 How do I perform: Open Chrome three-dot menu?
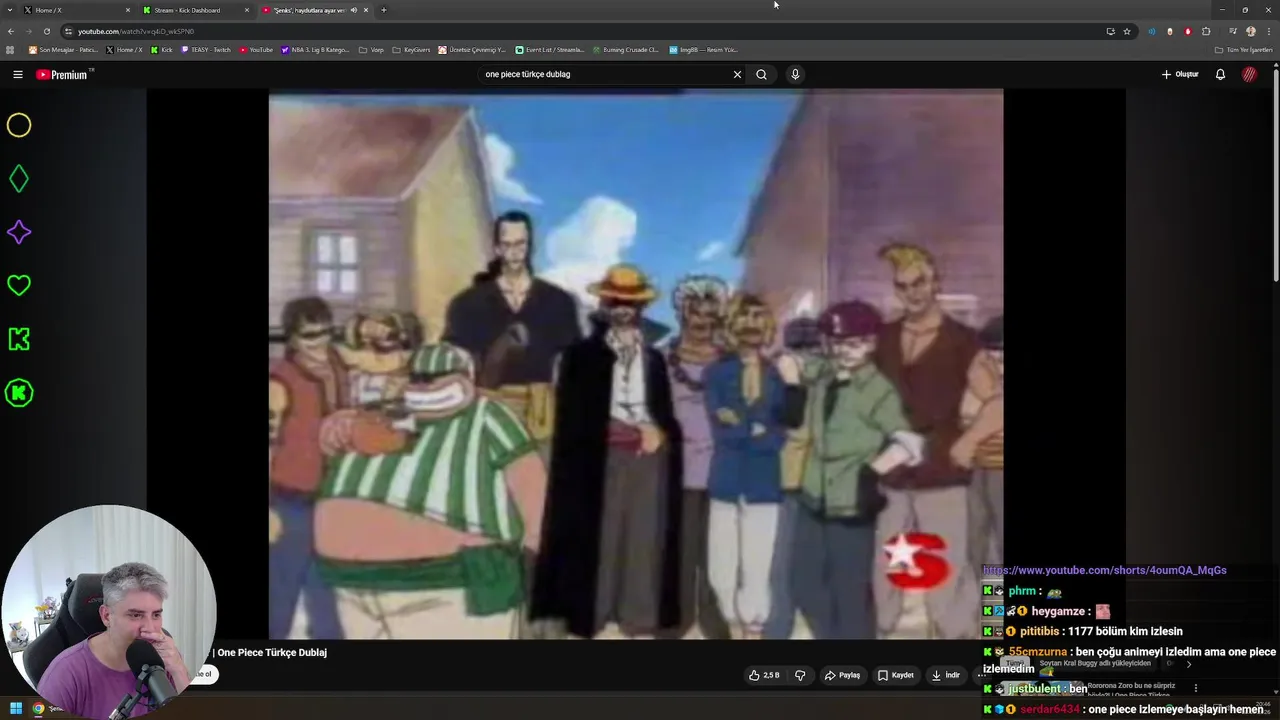point(1268,31)
